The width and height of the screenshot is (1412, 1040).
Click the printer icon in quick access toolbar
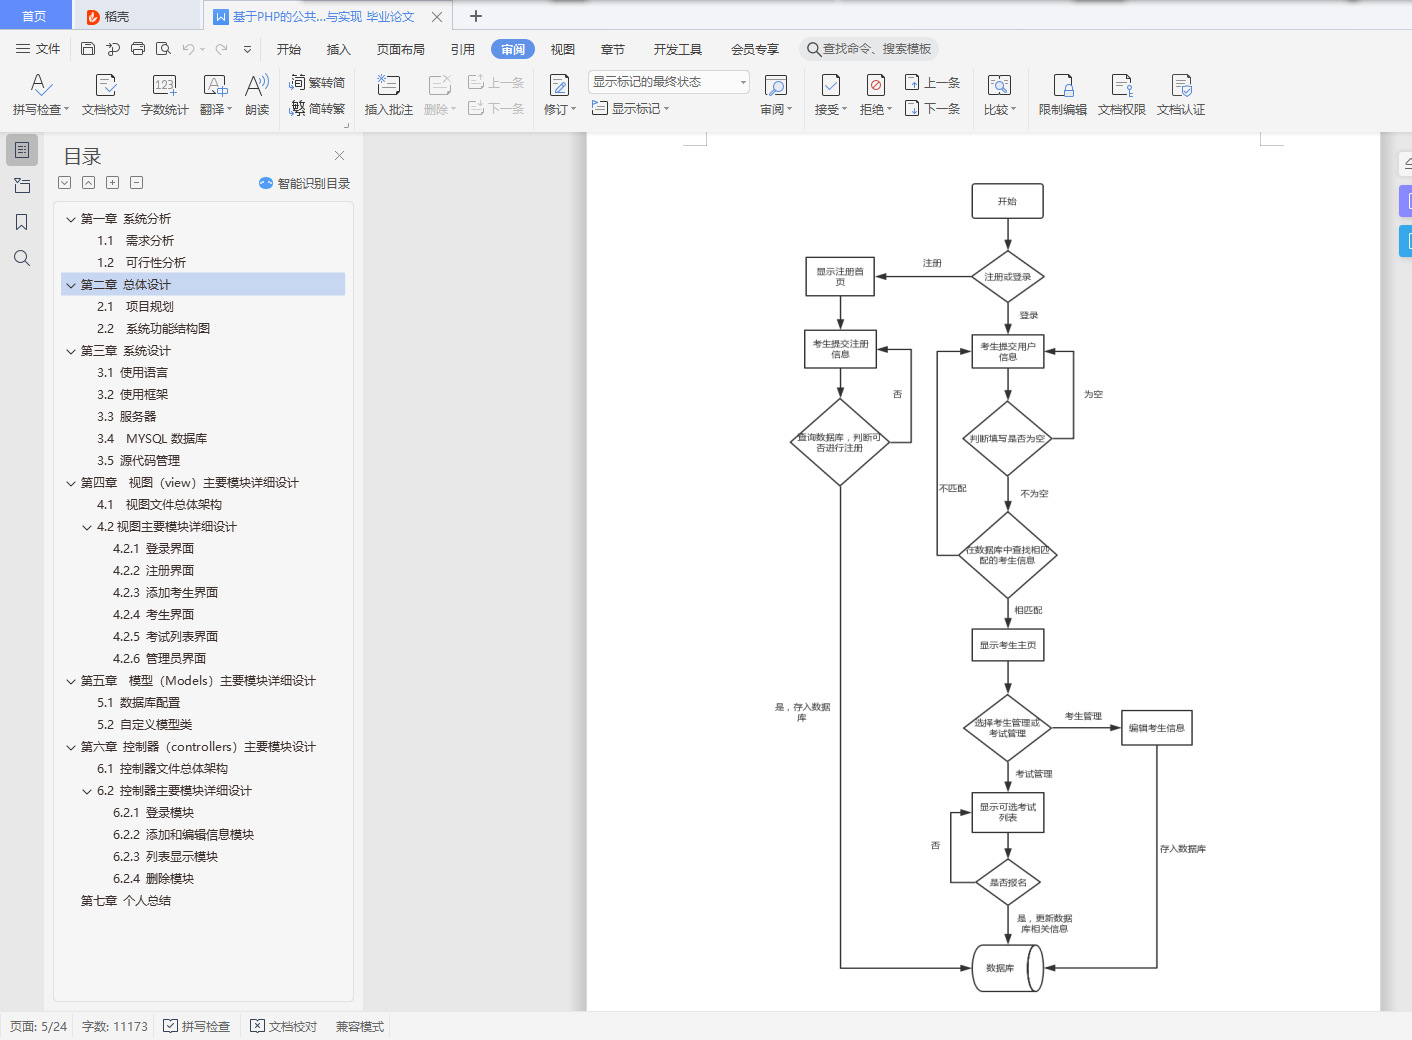(x=138, y=49)
